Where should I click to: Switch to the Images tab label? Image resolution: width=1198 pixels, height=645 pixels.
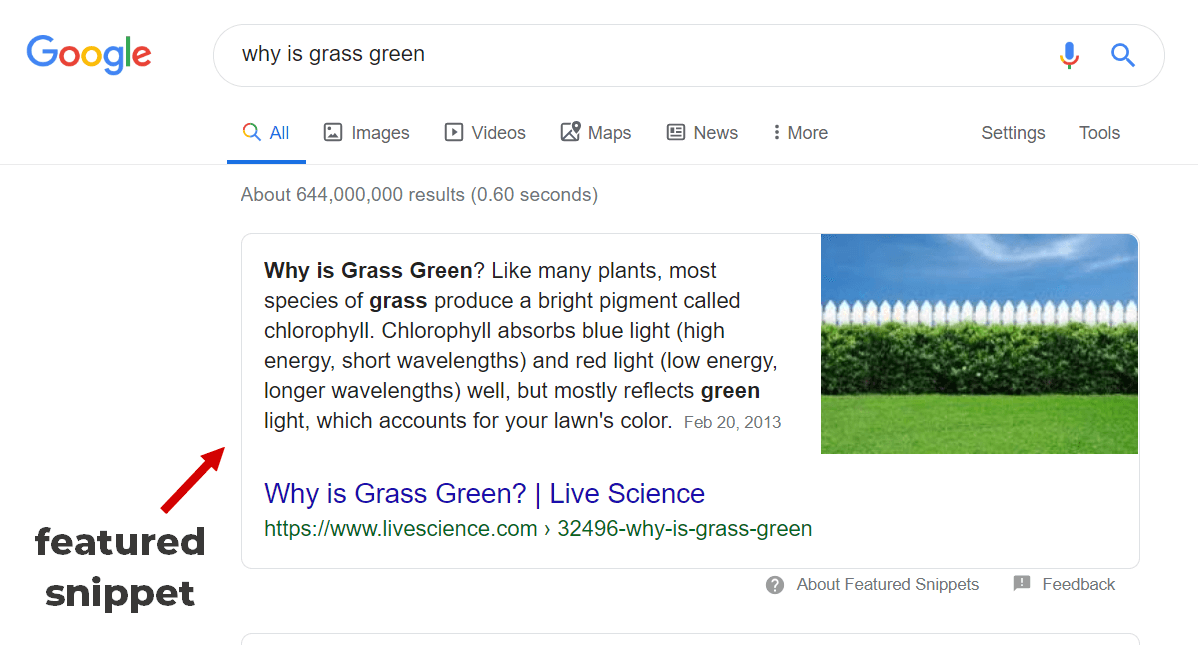(380, 133)
